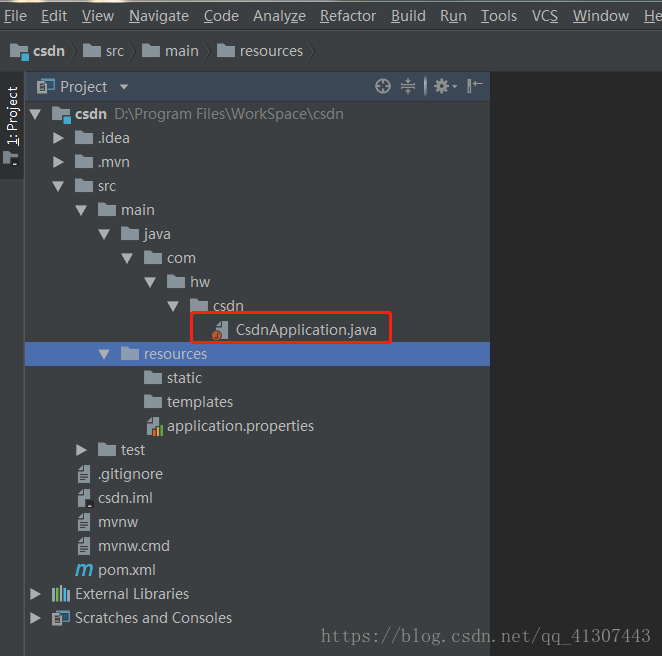The image size is (662, 656).
Task: Open the Analyze menu
Action: tap(279, 16)
